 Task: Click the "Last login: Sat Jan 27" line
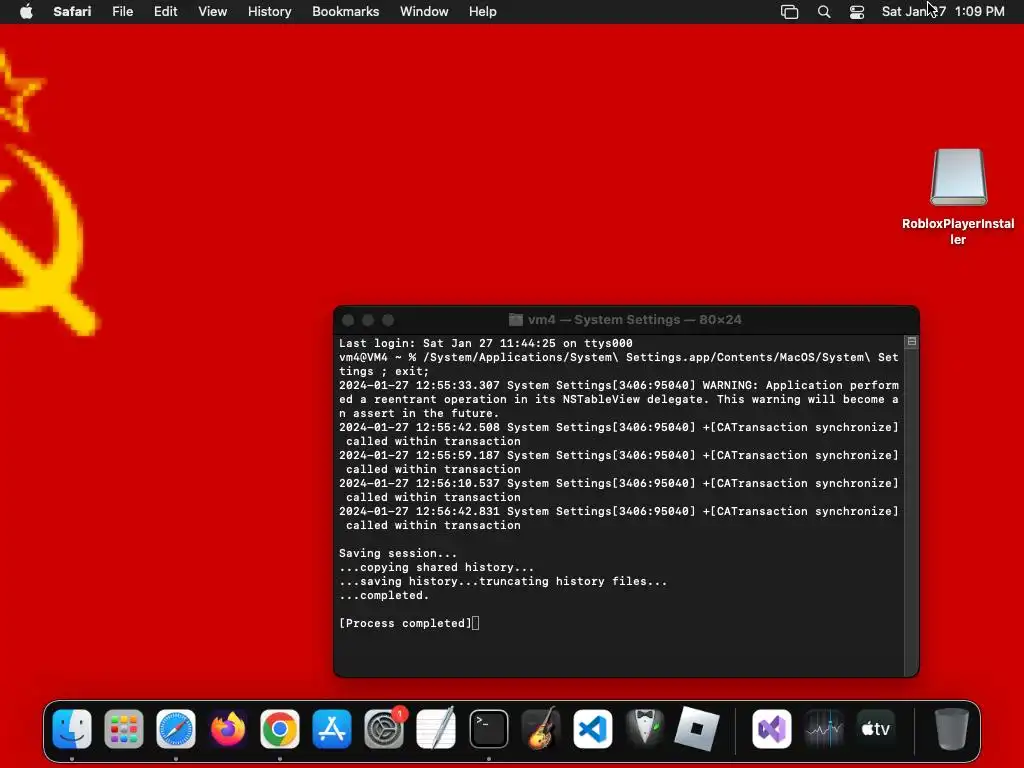(485, 343)
